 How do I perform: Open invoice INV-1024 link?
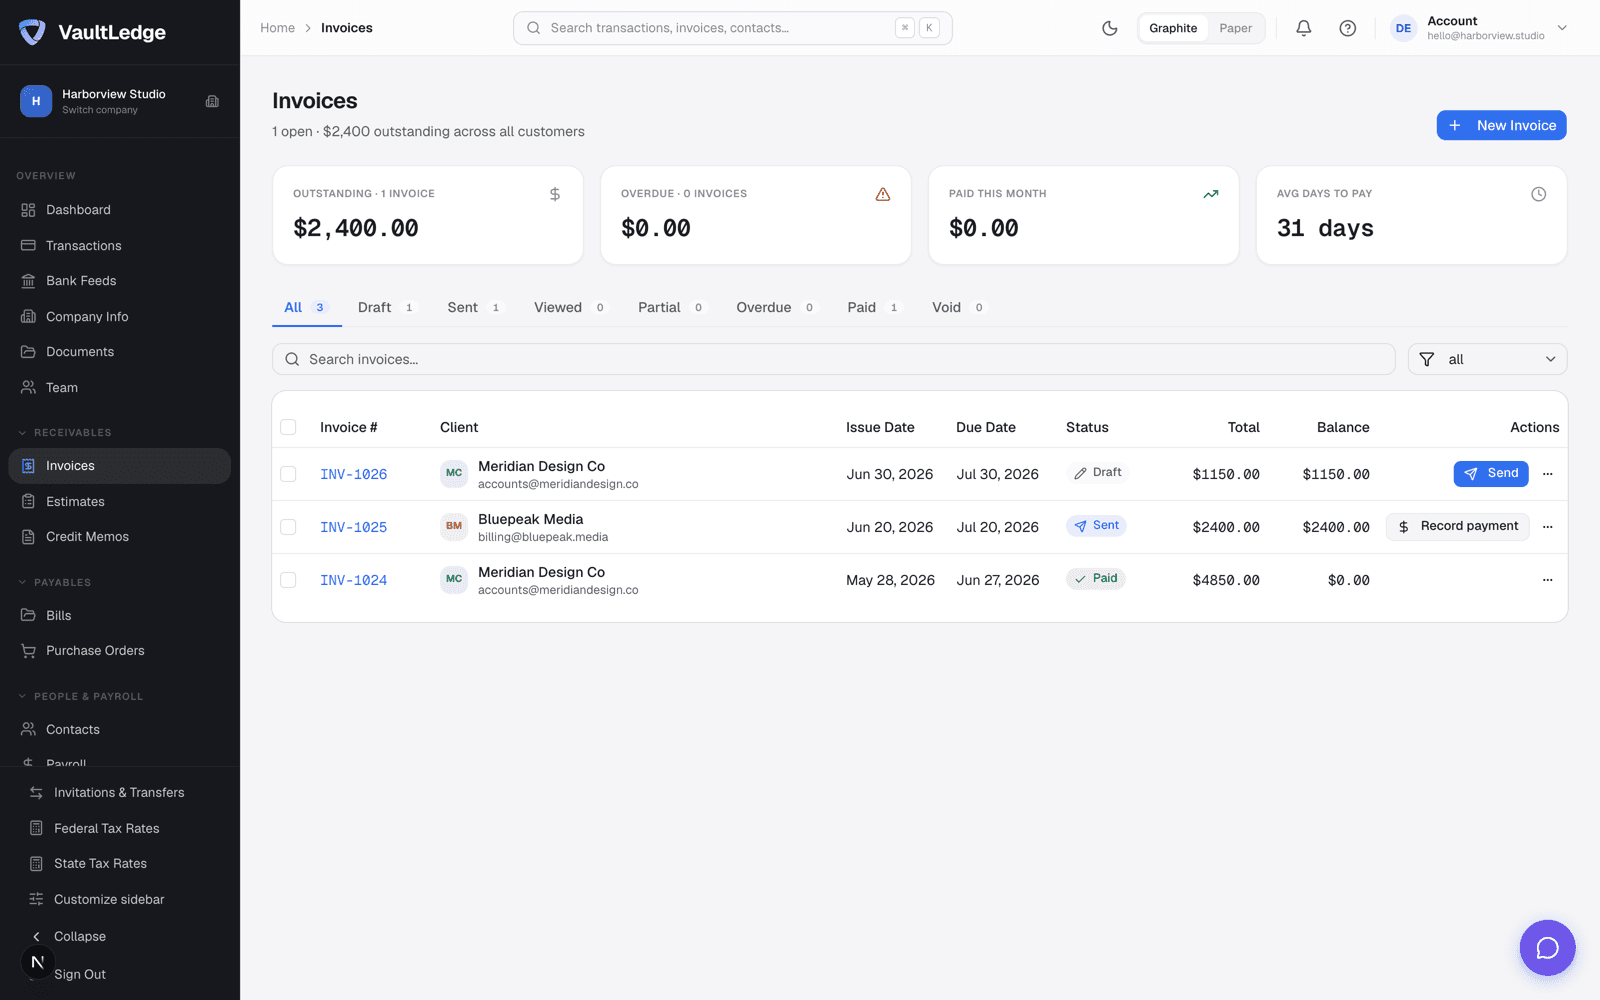[x=353, y=580]
